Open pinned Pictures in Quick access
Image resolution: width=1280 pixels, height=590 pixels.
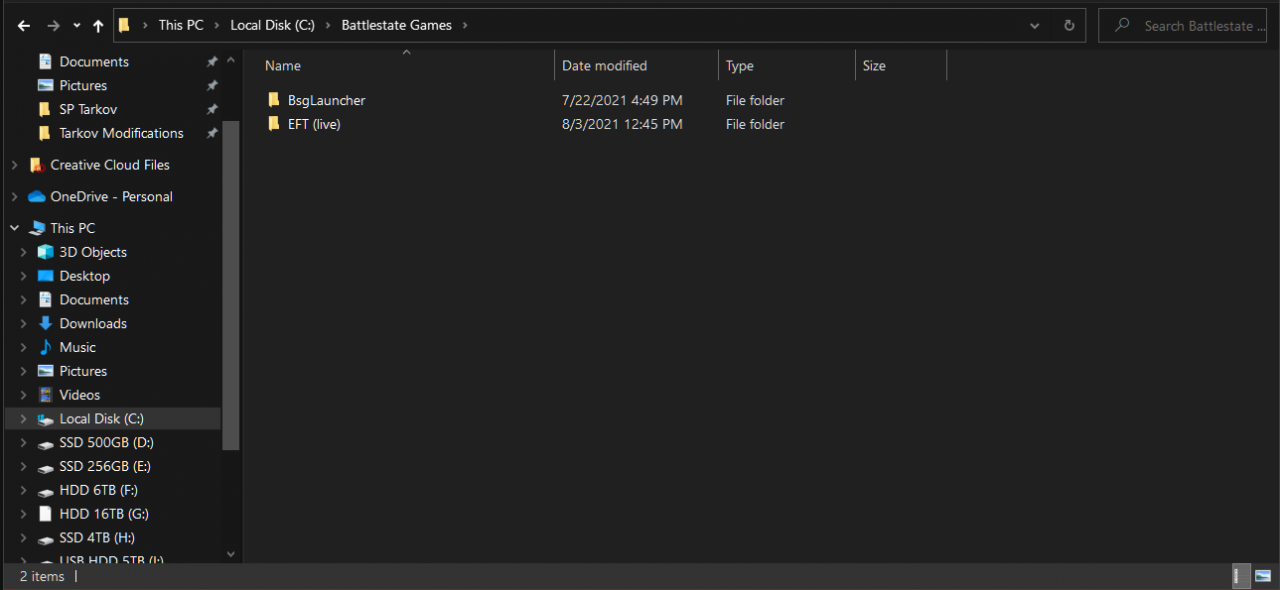[83, 86]
